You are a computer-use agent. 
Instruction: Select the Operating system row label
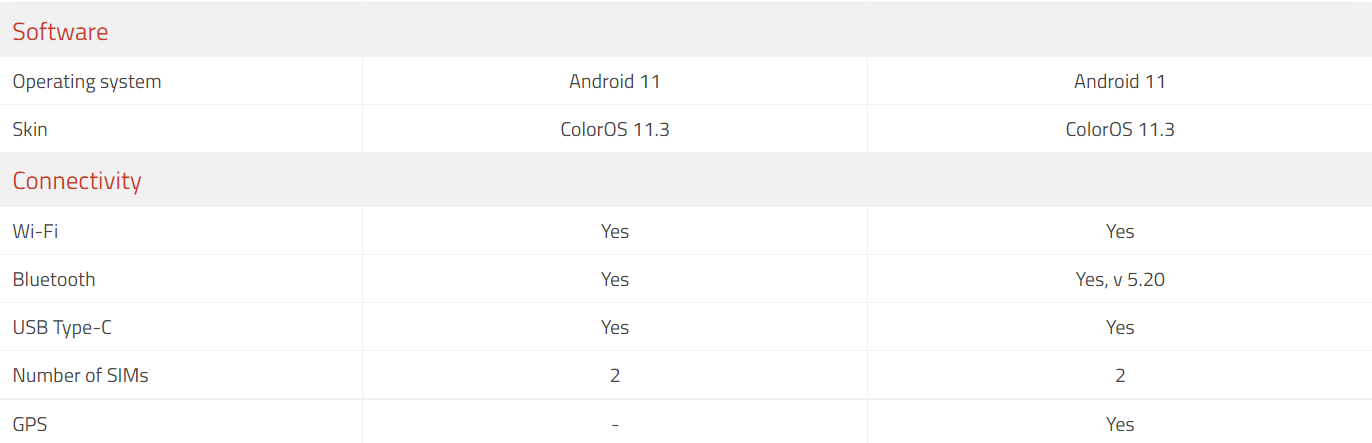[87, 82]
